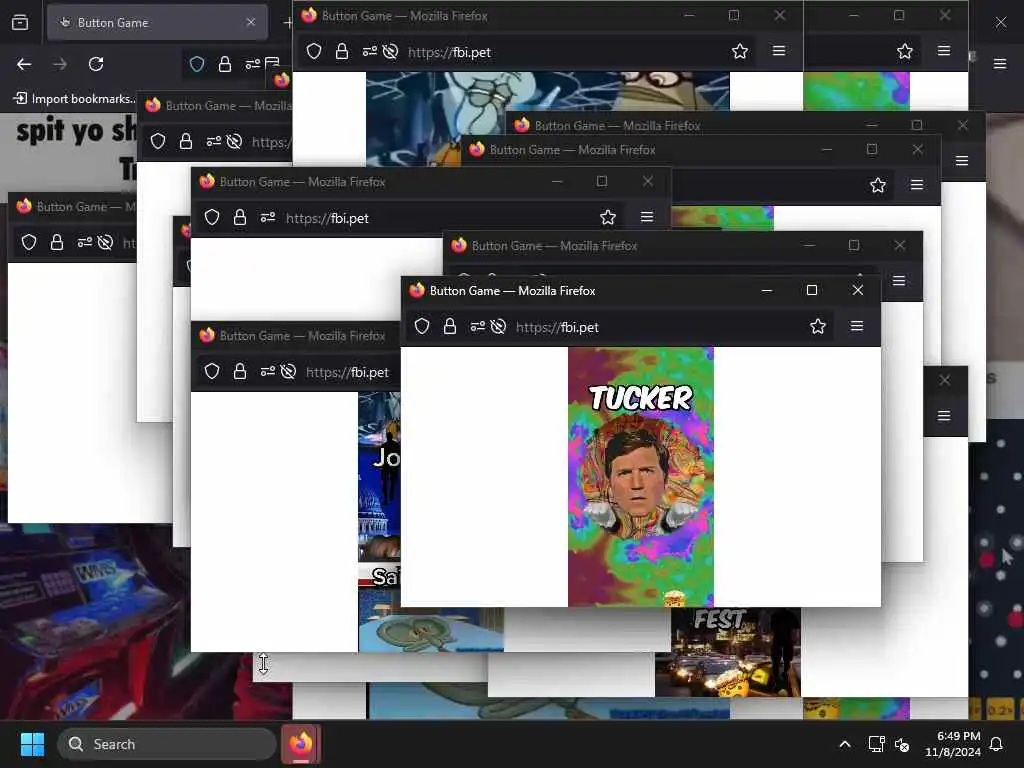The width and height of the screenshot is (1024, 768).
Task: Click autoplay-blocked icon in window showing Jo and Sa images
Action: pyautogui.click(x=288, y=372)
